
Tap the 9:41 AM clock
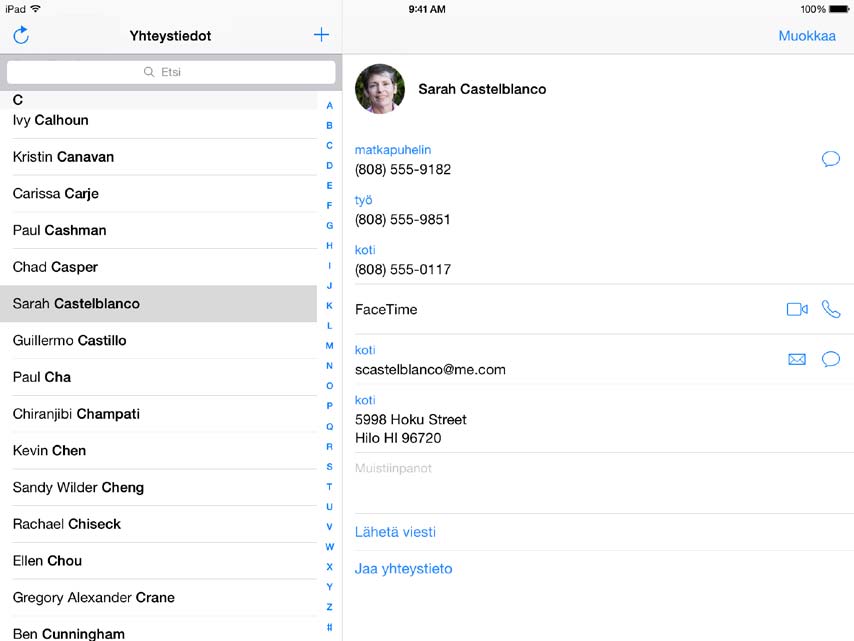click(x=427, y=9)
